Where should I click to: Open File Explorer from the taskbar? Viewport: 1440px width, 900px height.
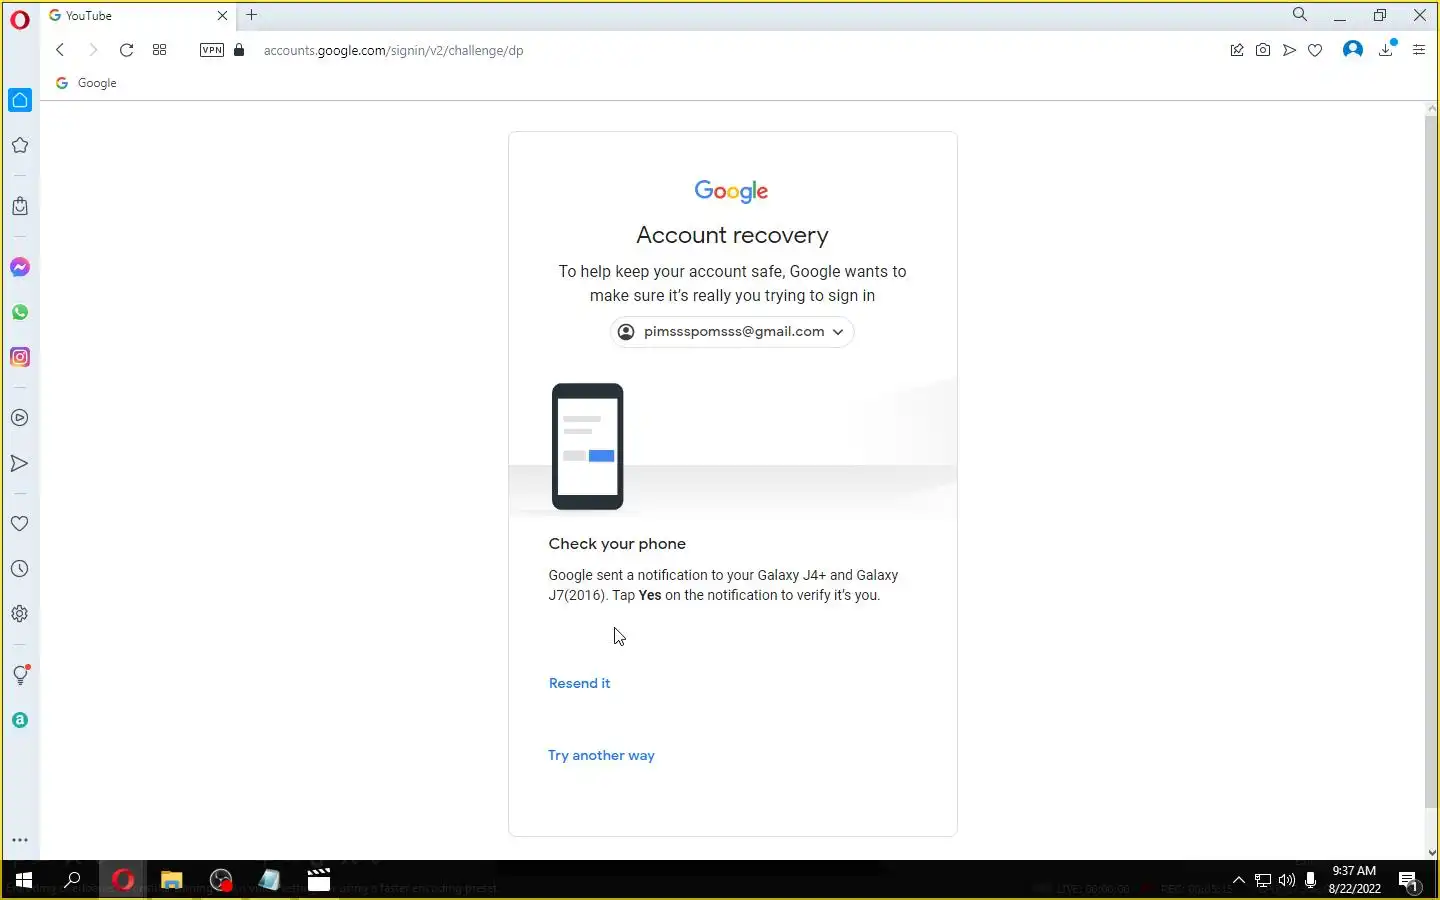[172, 880]
